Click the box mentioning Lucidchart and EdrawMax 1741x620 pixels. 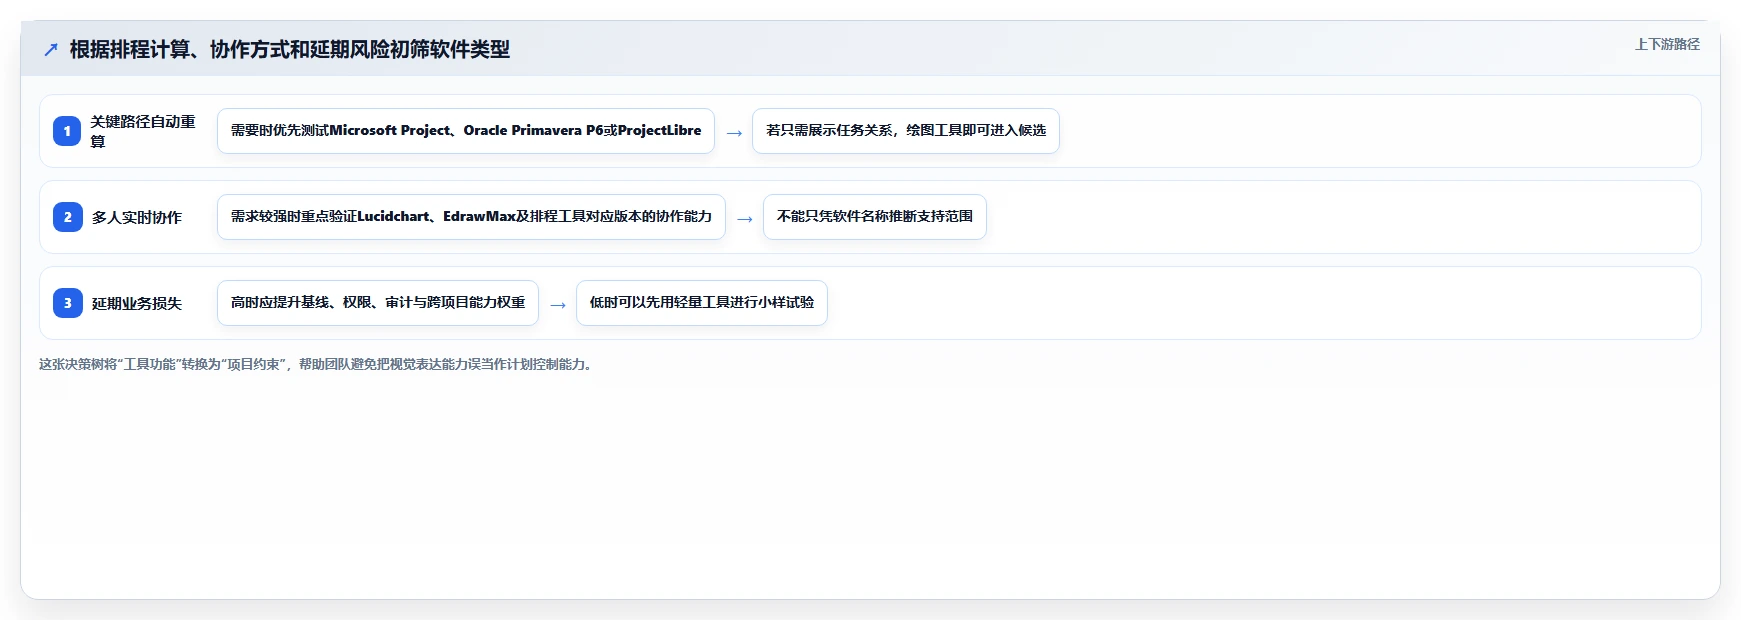click(471, 217)
